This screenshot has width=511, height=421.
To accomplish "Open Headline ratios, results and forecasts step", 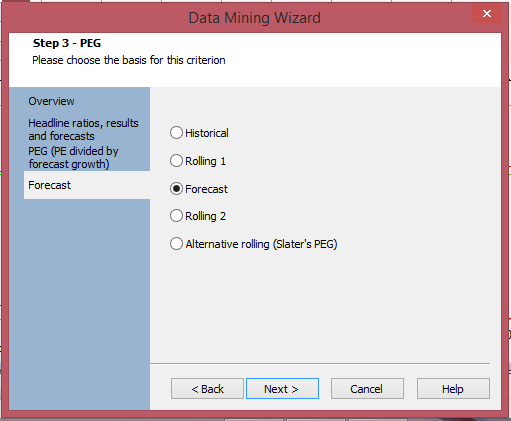I will click(83, 129).
